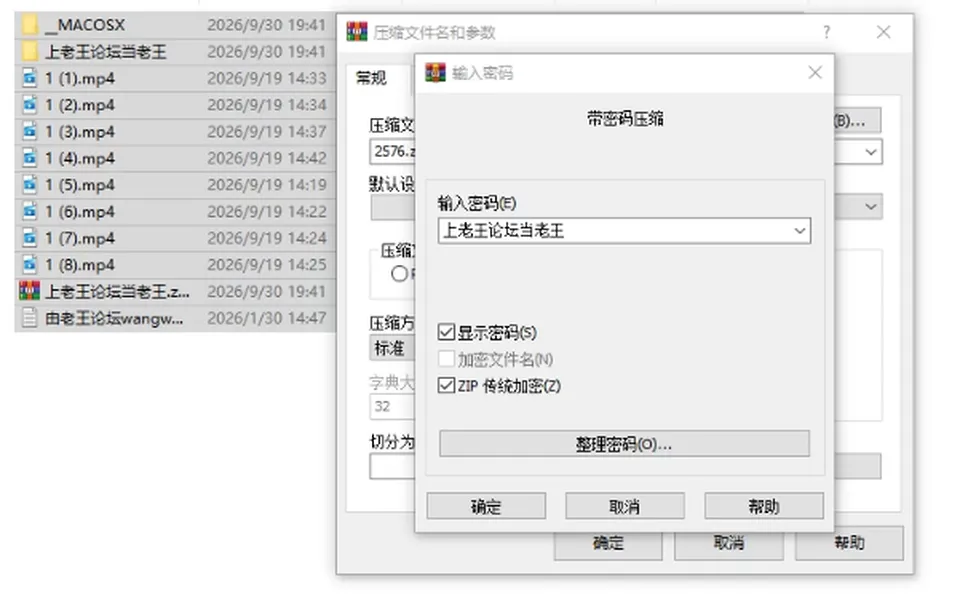960x612 pixels.
Task: Click 帮助 in the 压缩文件名和参数 window
Action: tap(849, 543)
